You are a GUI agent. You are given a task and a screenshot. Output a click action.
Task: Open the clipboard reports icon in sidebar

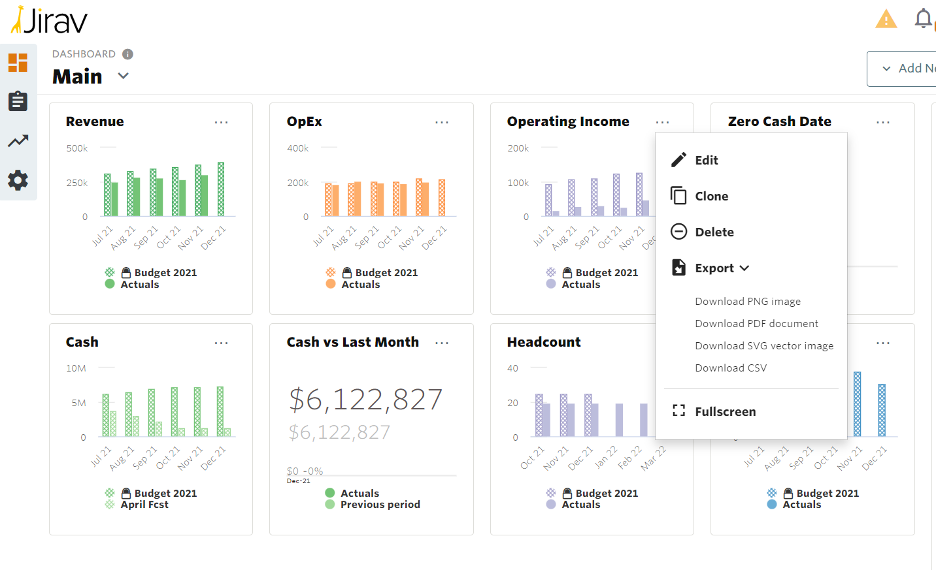[18, 102]
